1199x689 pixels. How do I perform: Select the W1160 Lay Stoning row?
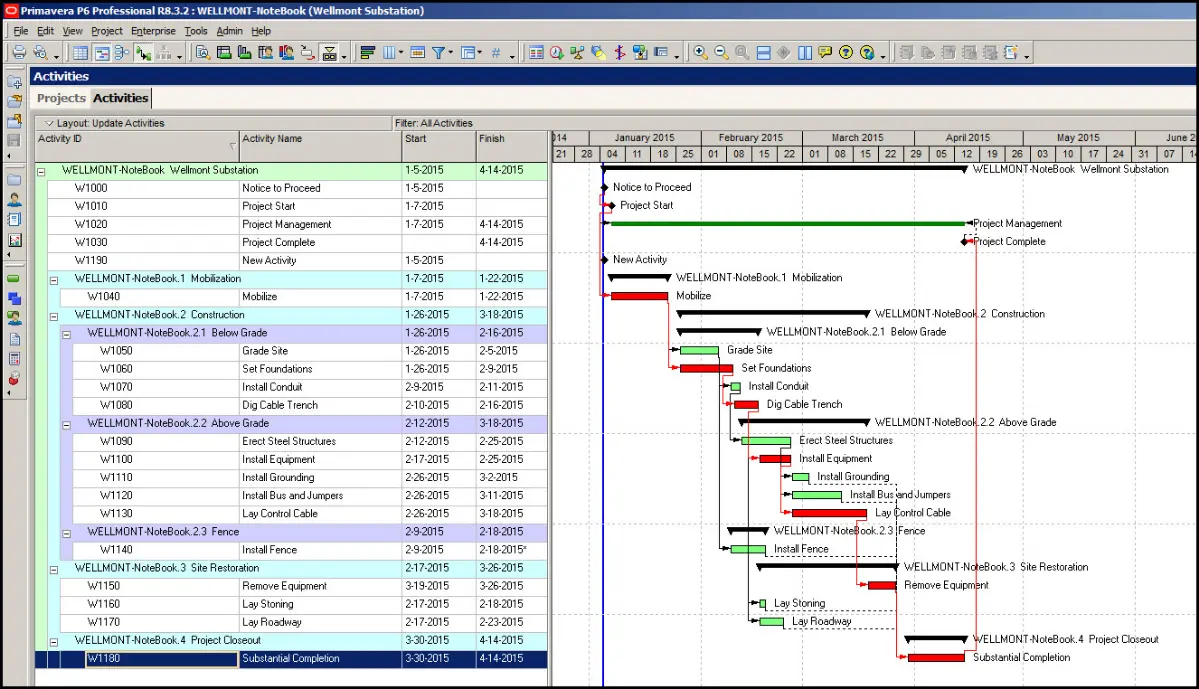(x=304, y=604)
